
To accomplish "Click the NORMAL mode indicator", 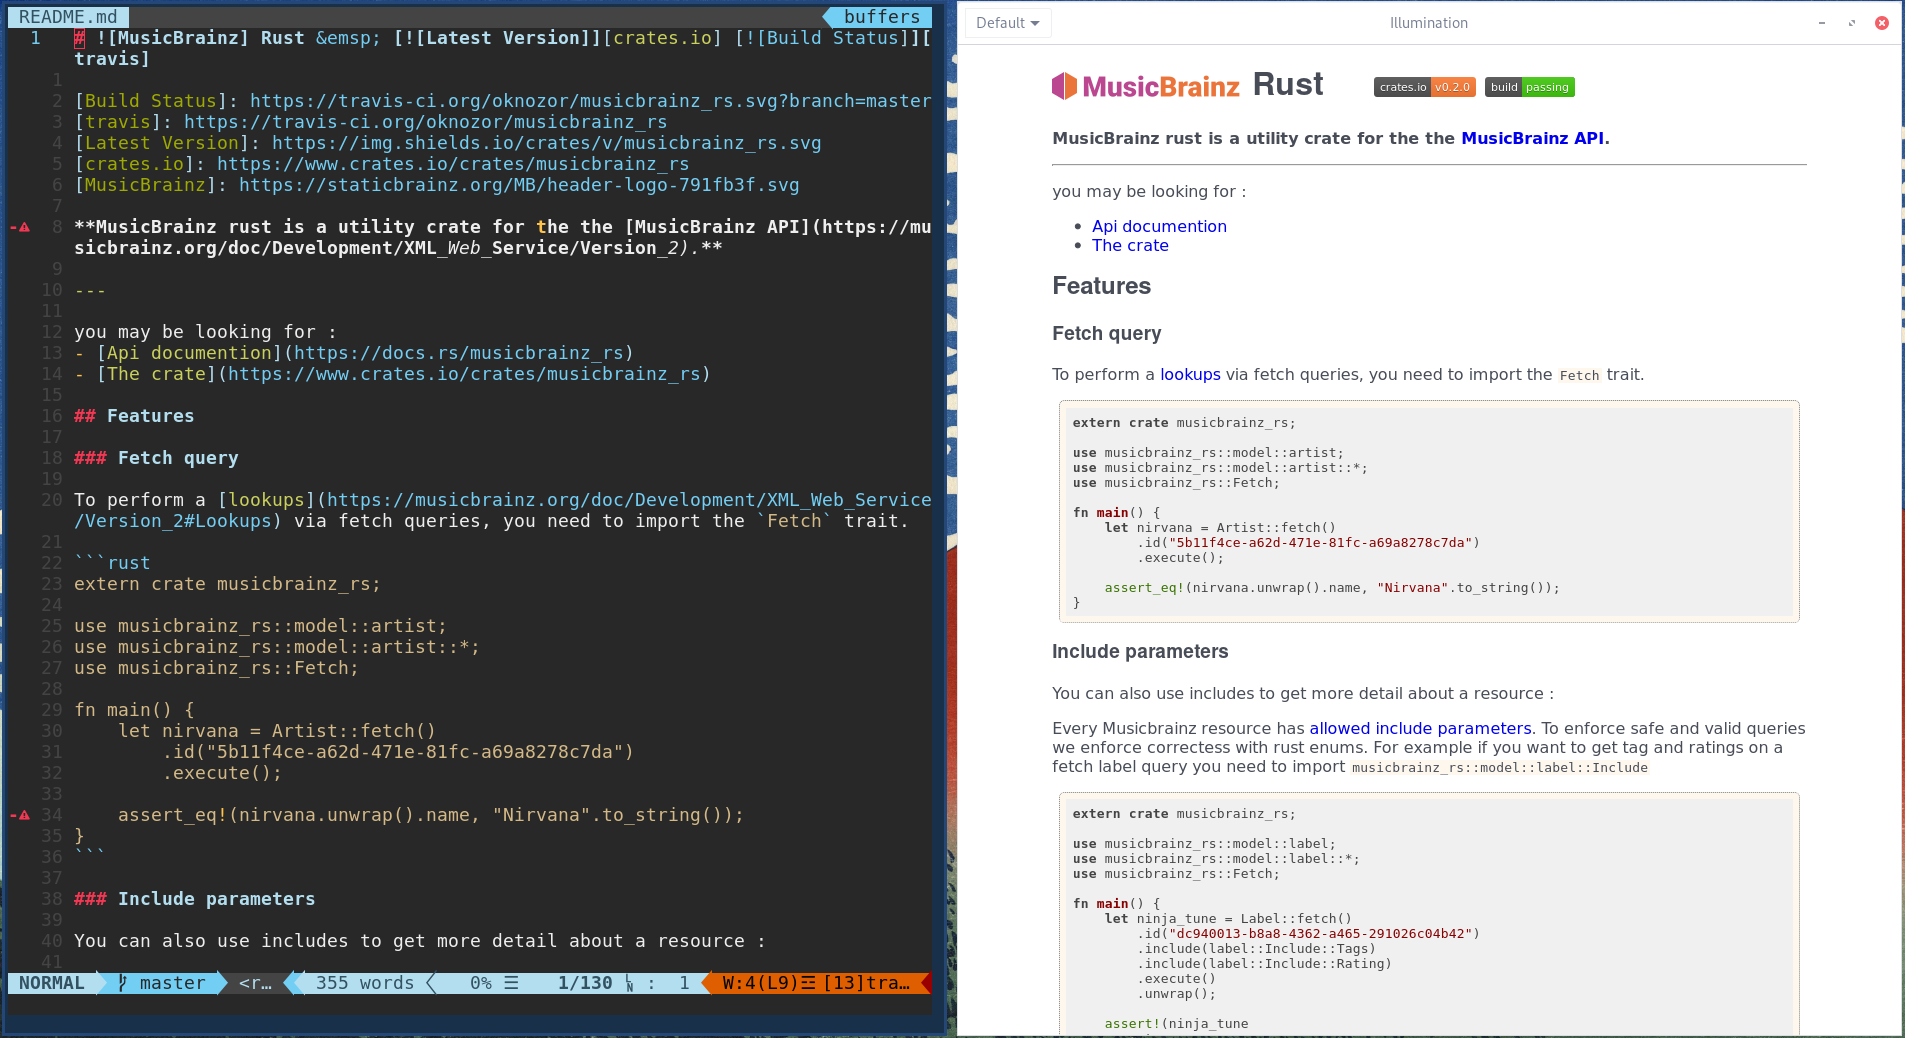I will (x=52, y=983).
